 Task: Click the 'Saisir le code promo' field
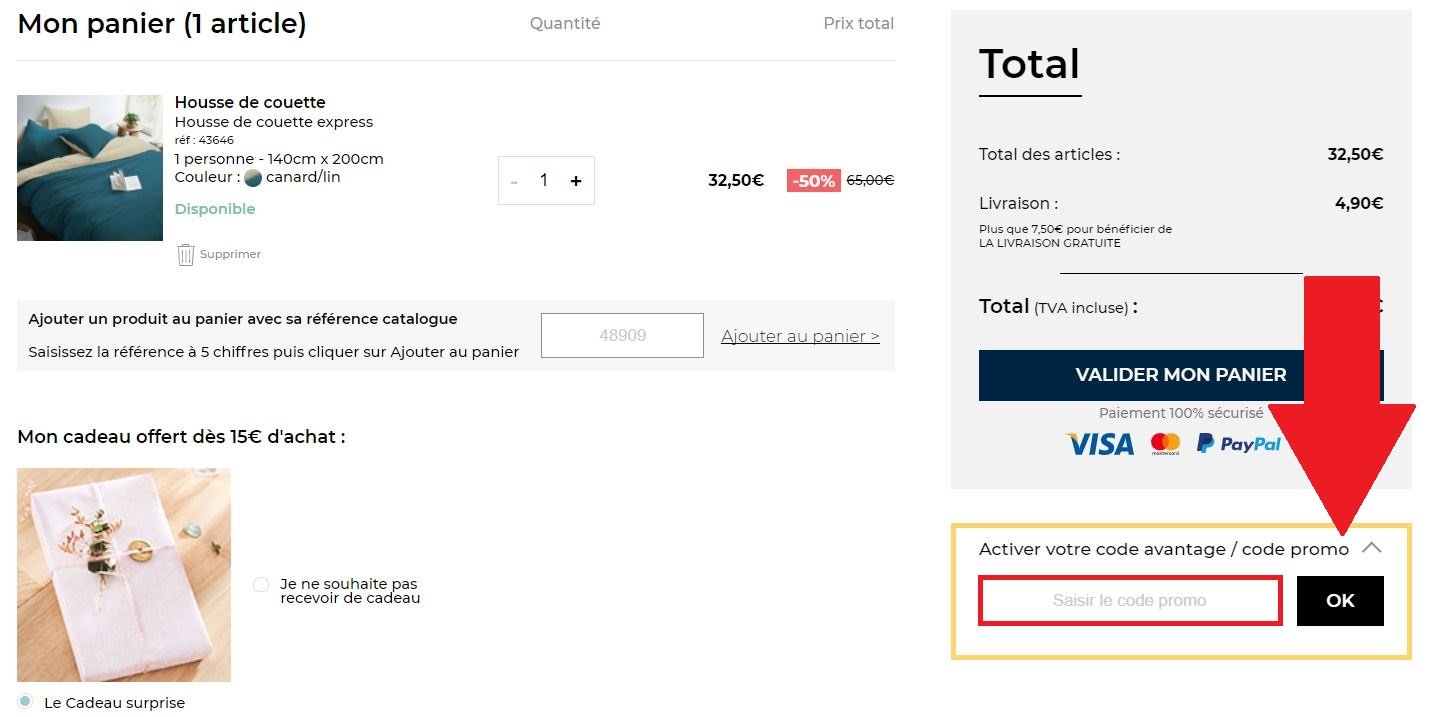[x=1129, y=601]
